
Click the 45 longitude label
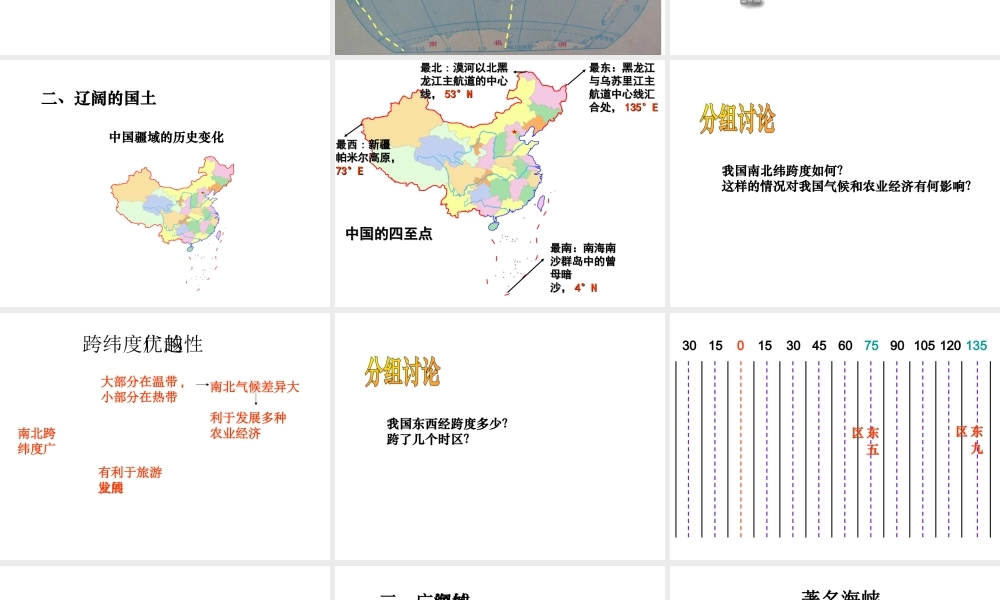coord(819,346)
